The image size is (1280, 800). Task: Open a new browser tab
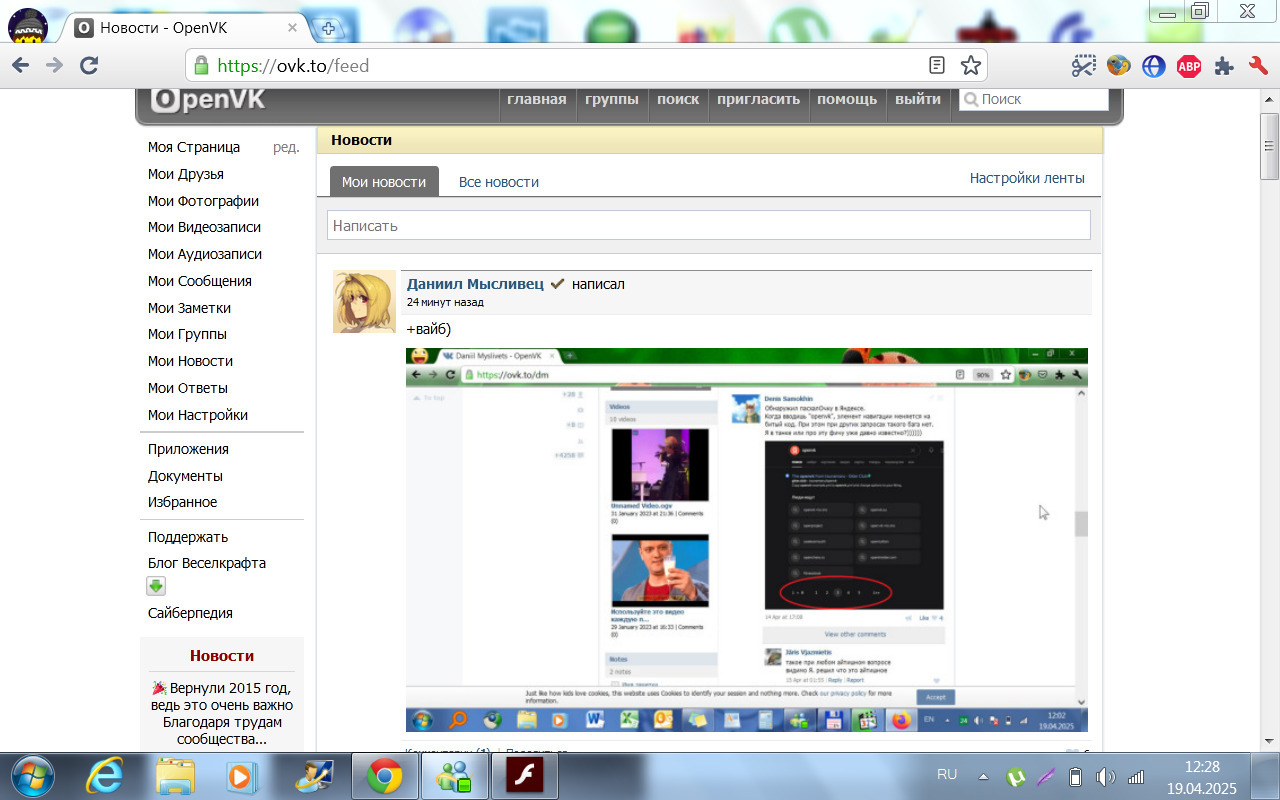point(326,29)
